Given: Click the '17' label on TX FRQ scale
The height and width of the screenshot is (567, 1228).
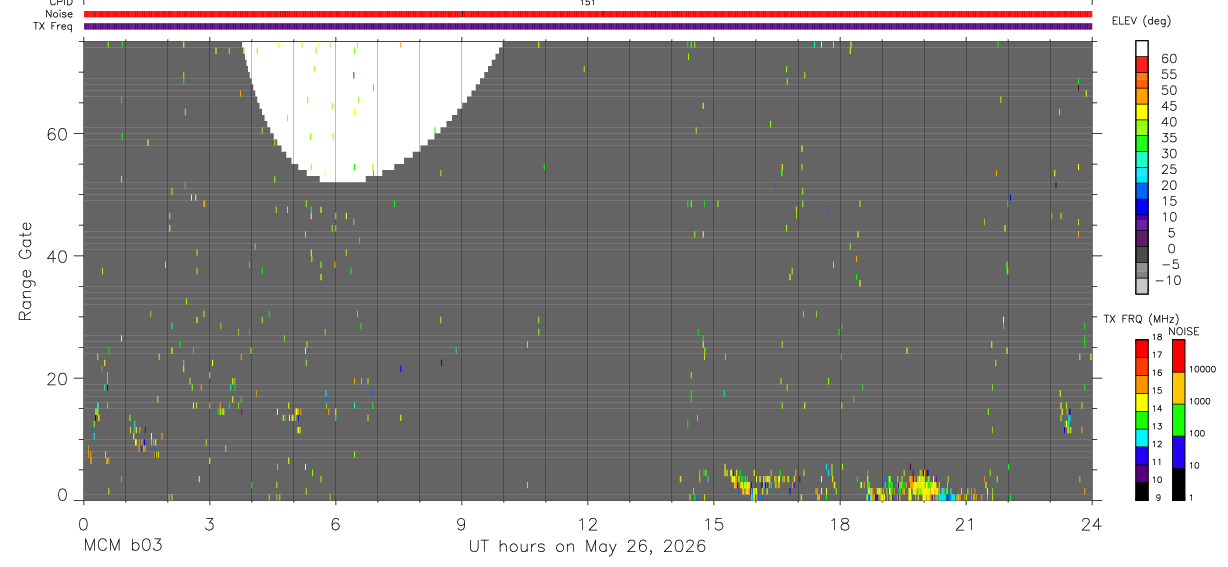Looking at the screenshot, I should pyautogui.click(x=1159, y=355).
